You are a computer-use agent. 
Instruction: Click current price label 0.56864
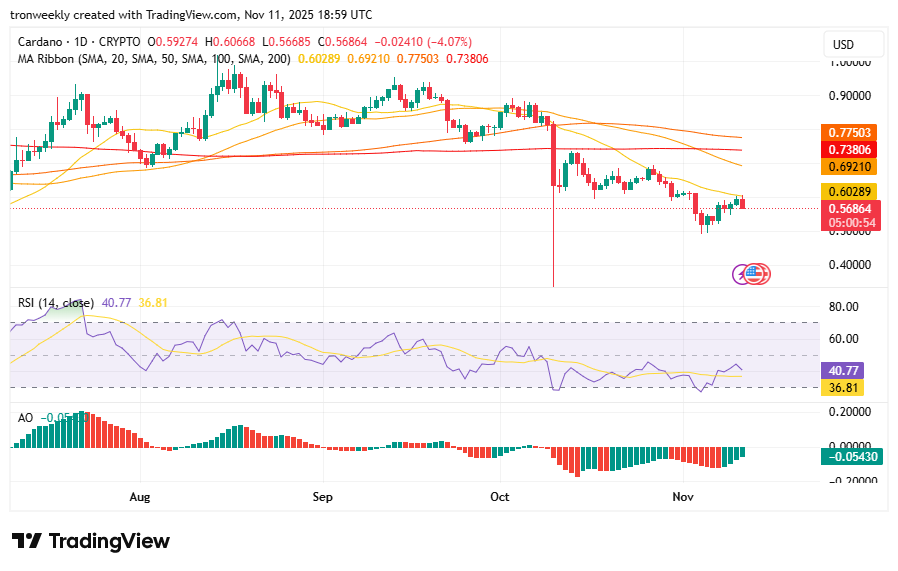849,208
